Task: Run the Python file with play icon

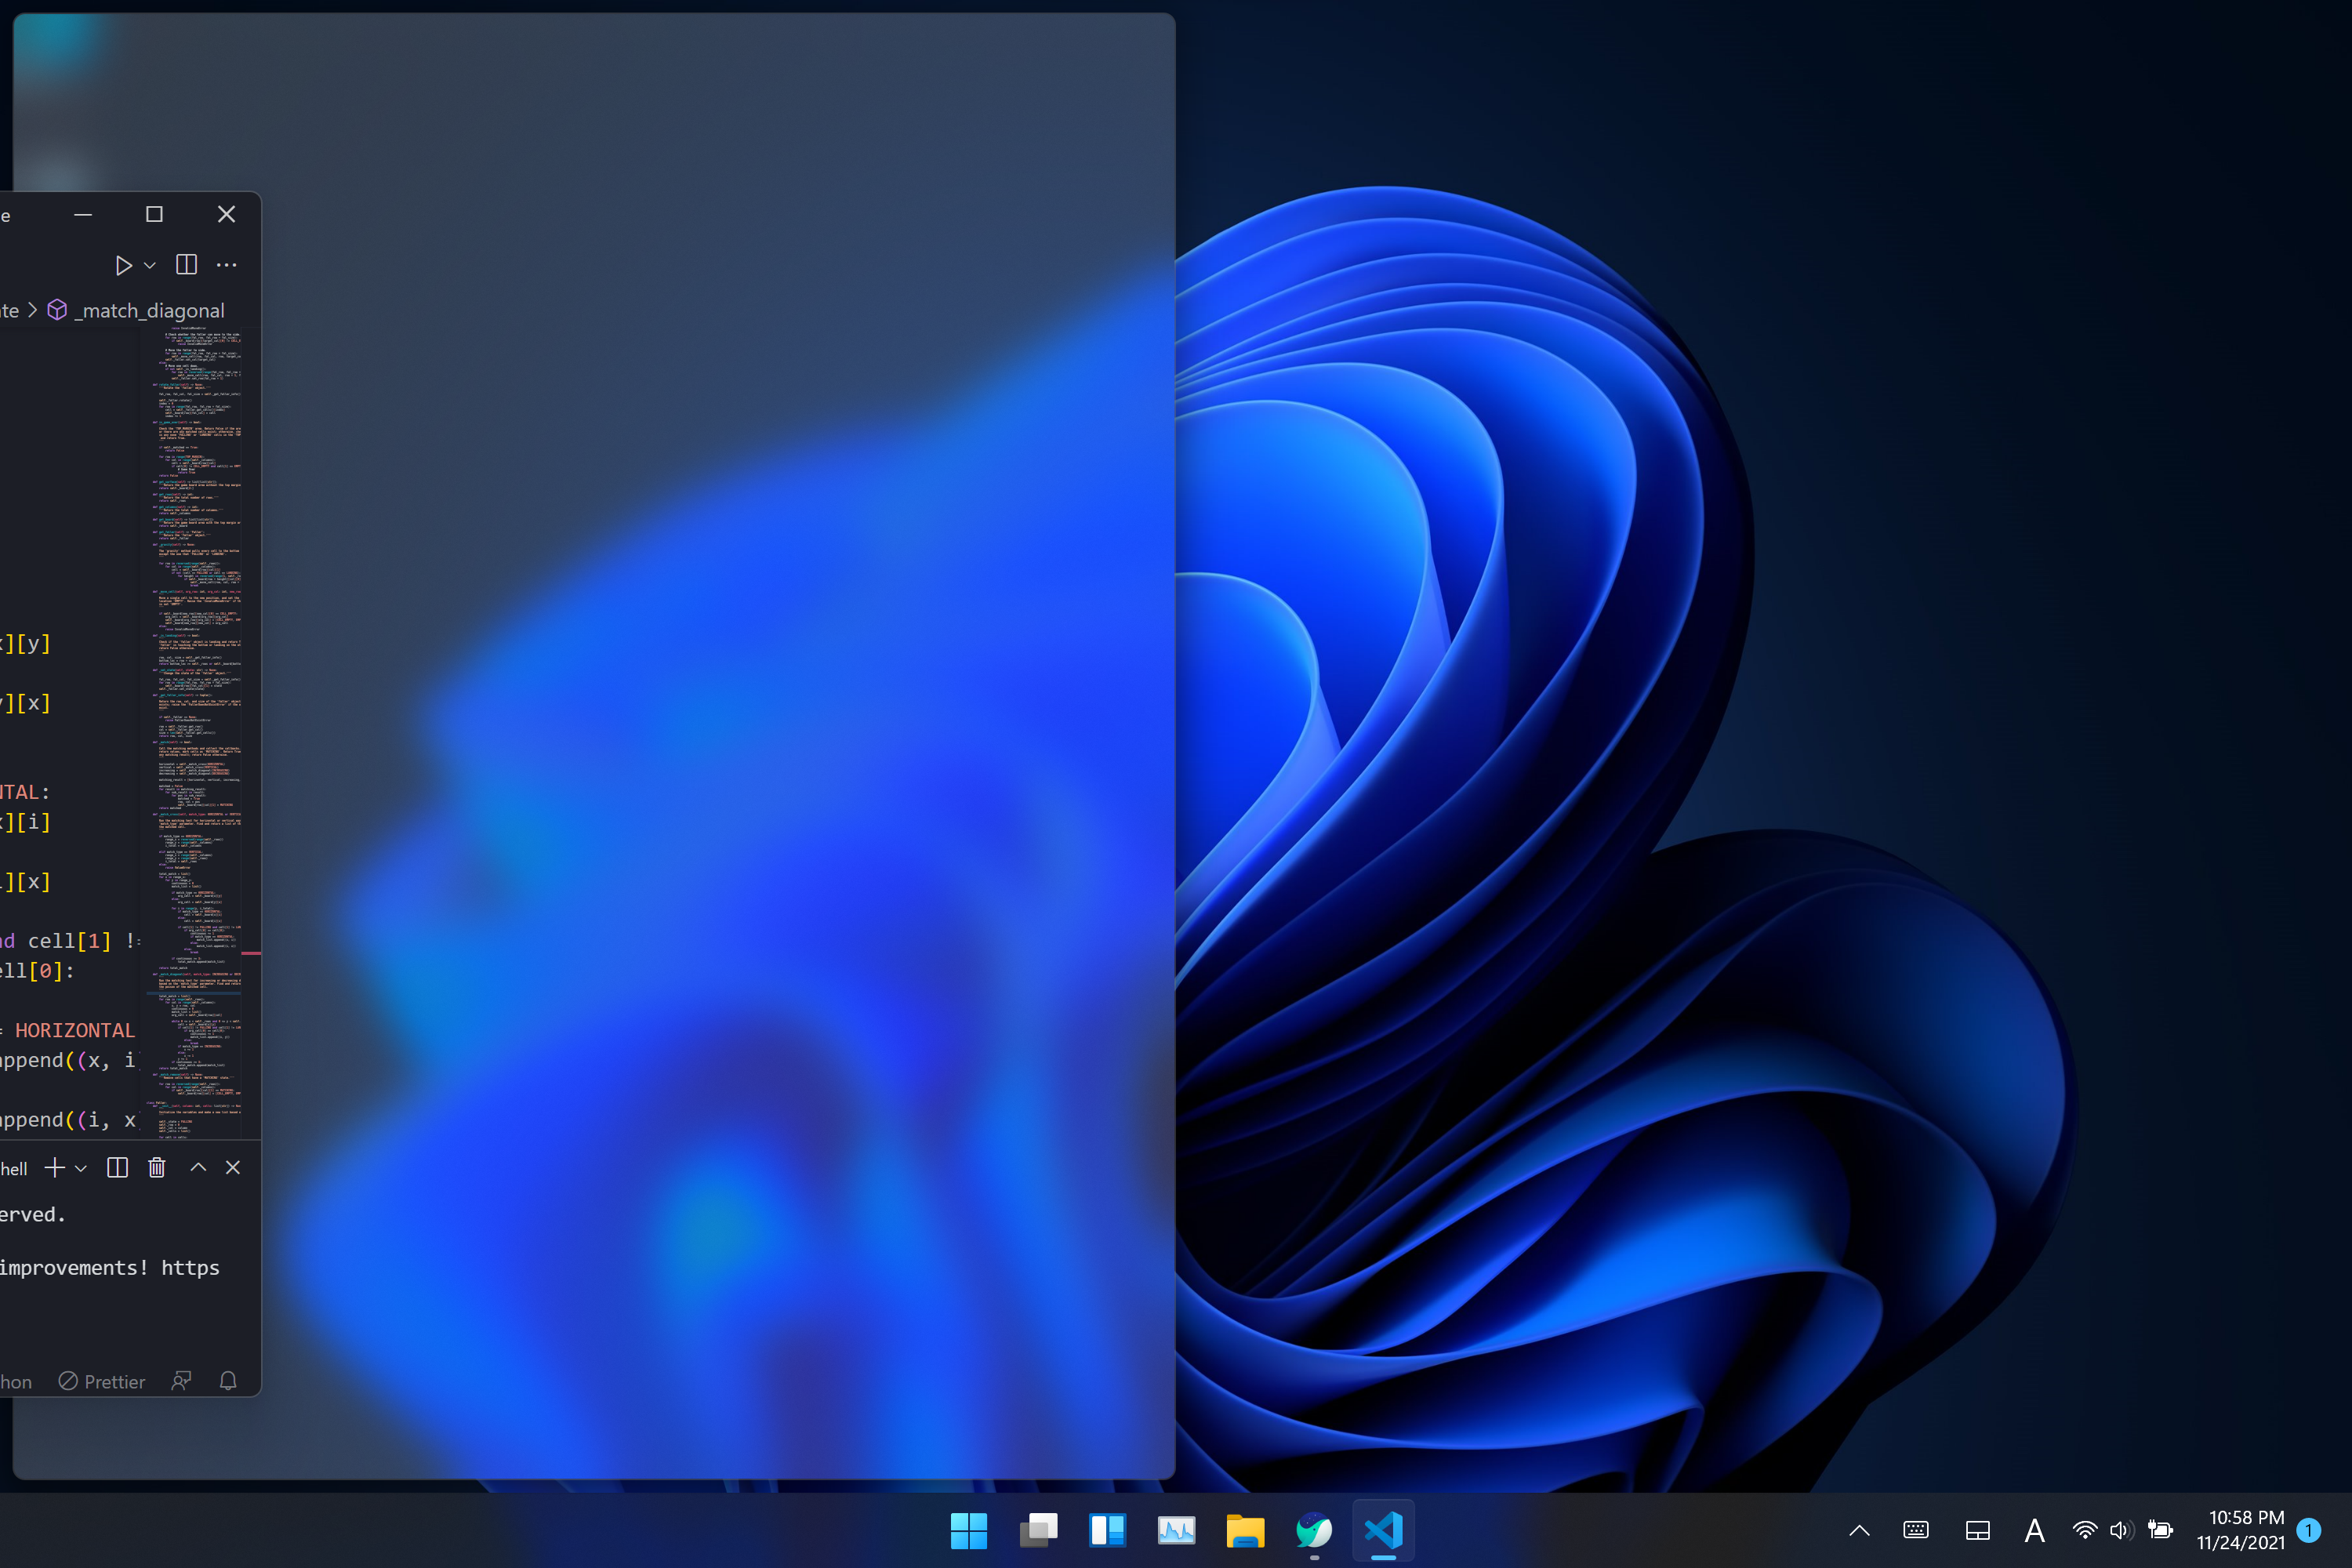Action: click(x=123, y=265)
